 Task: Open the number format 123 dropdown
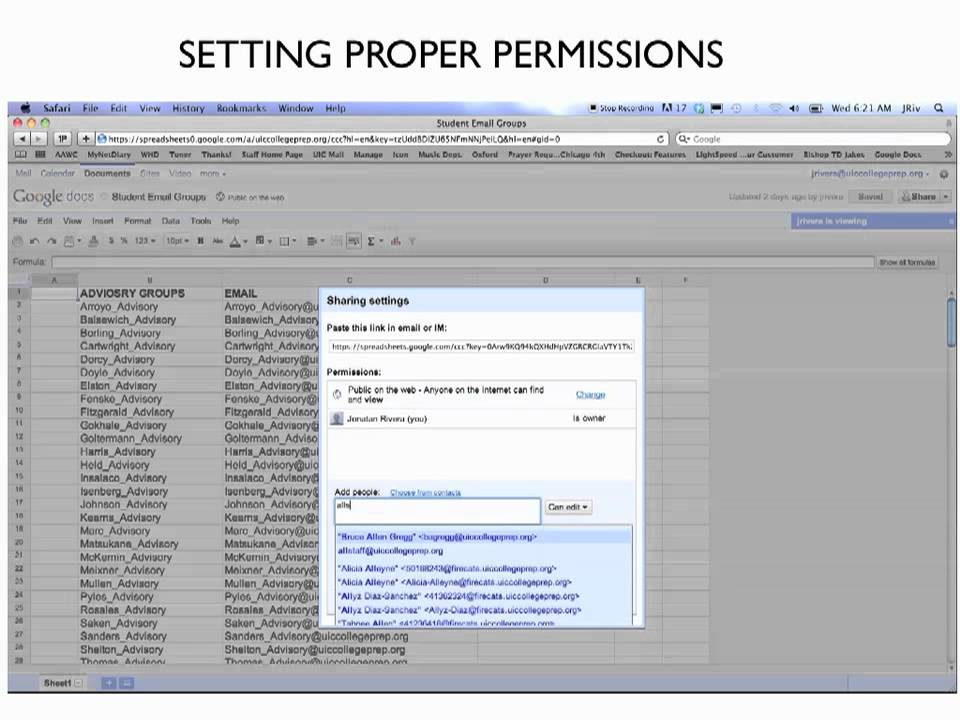[x=145, y=241]
